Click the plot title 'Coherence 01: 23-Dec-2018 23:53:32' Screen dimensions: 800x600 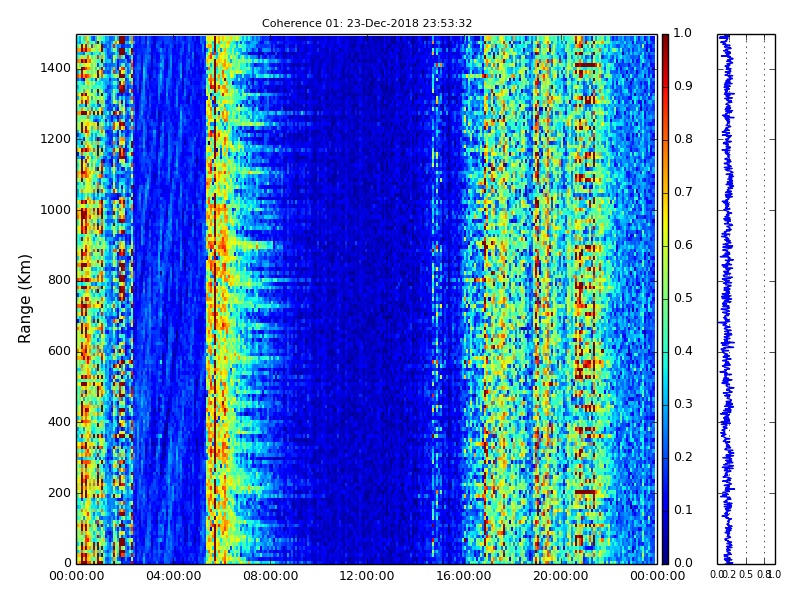(367, 23)
